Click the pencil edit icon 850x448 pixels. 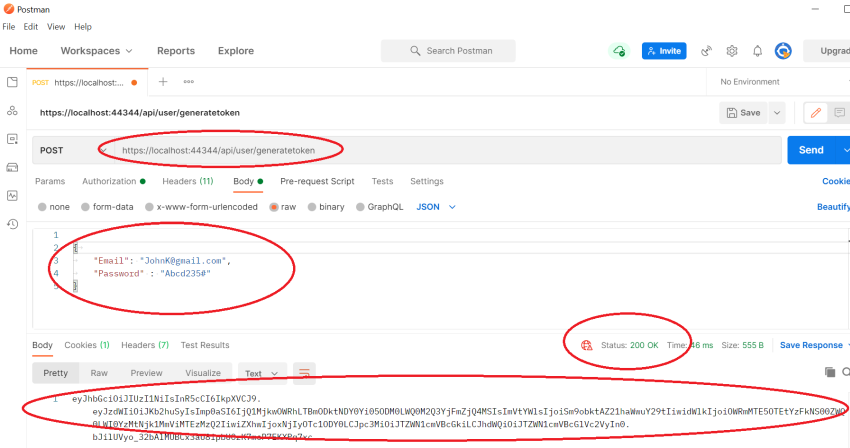(x=815, y=113)
